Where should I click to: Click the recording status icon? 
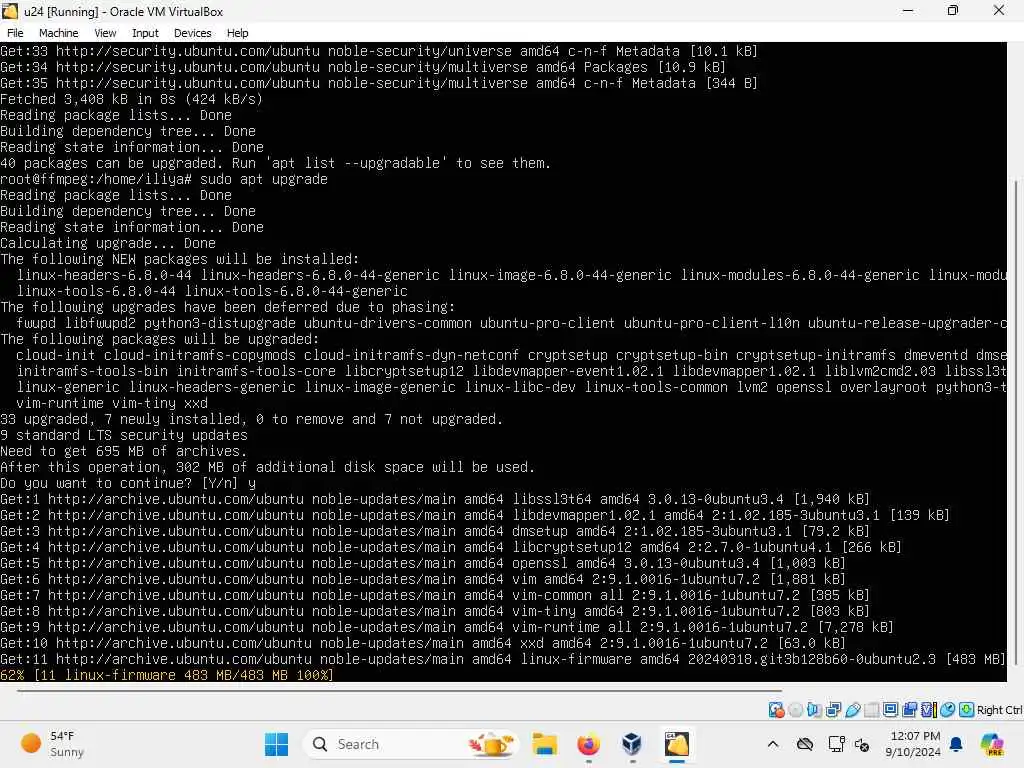coord(909,709)
